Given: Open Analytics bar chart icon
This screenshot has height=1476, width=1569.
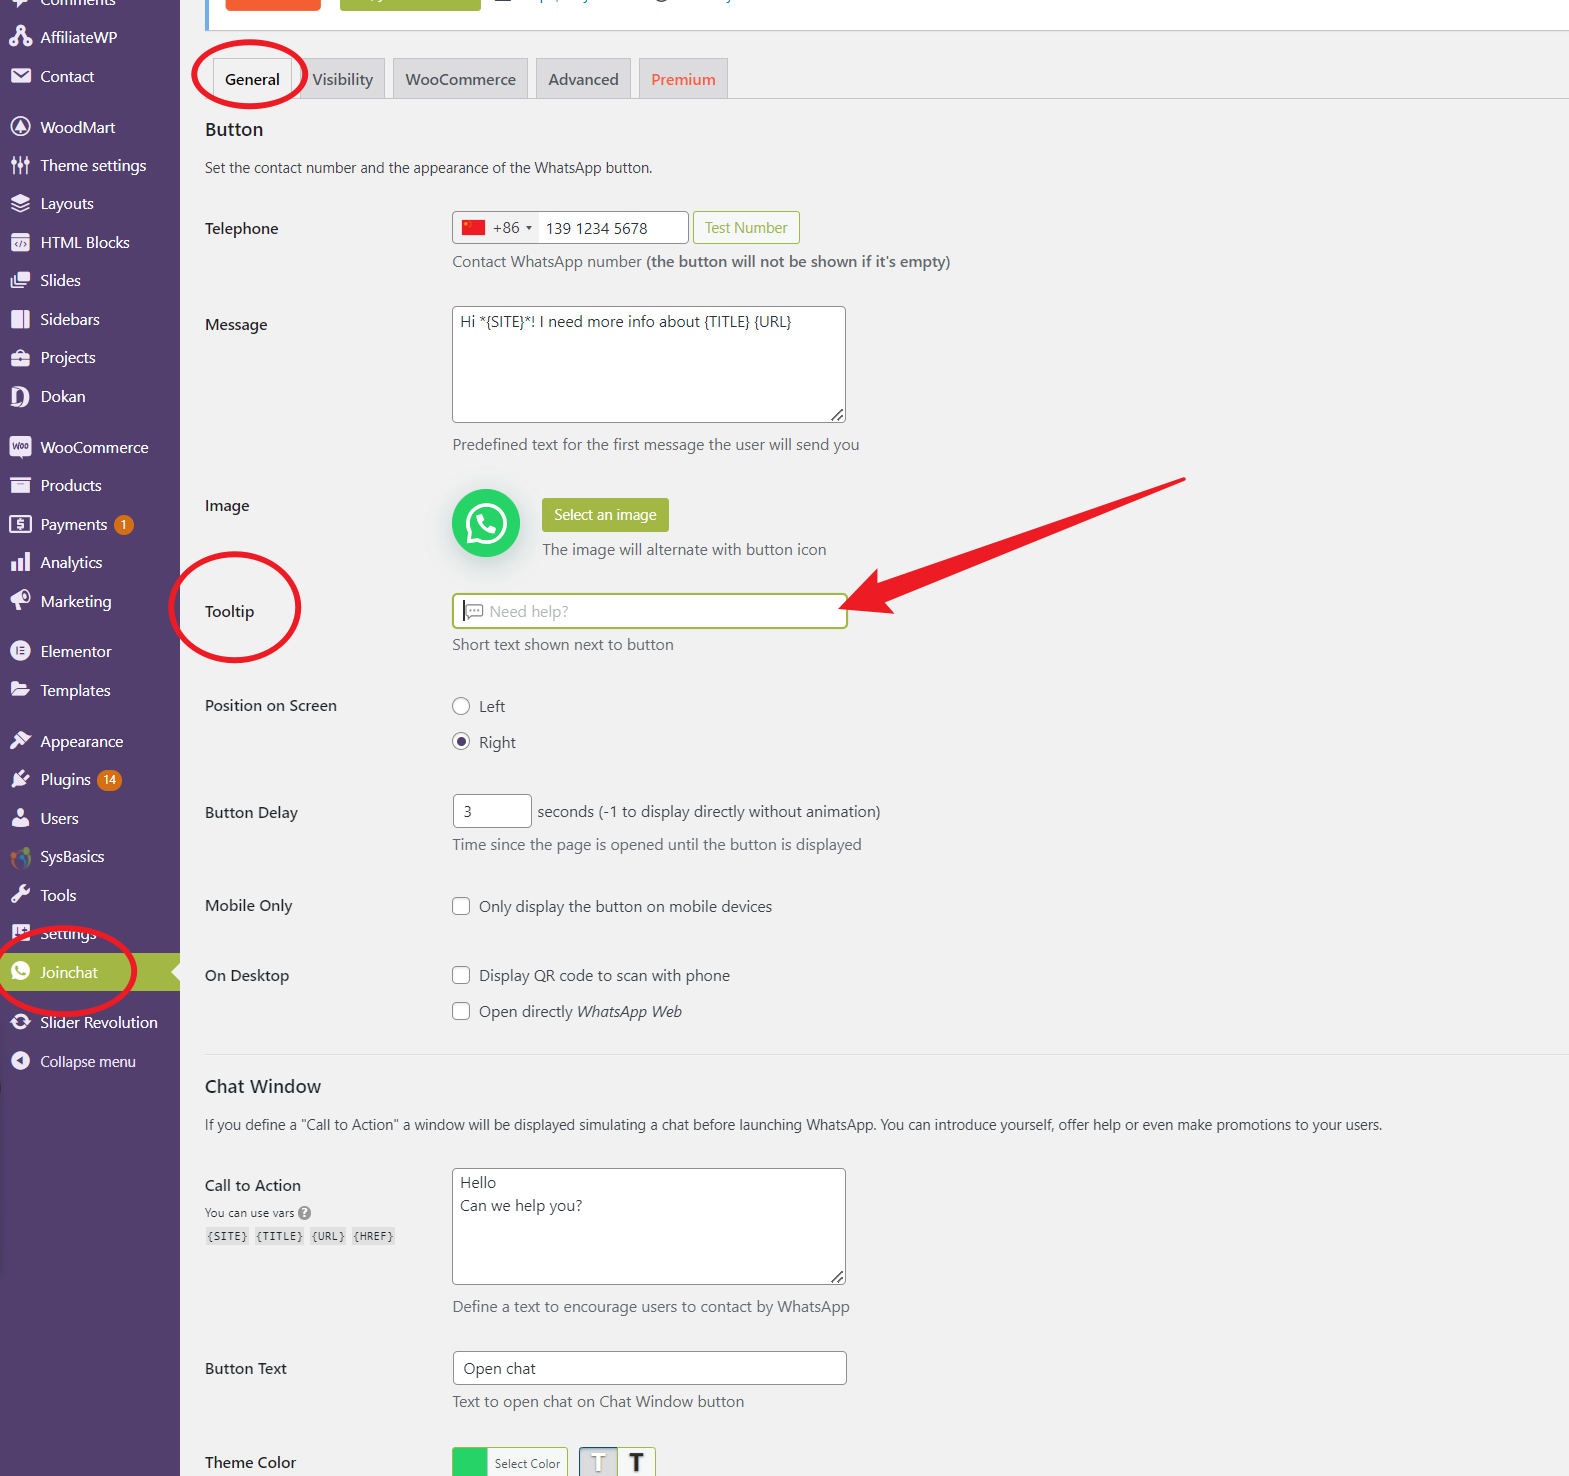Looking at the screenshot, I should tap(20, 562).
